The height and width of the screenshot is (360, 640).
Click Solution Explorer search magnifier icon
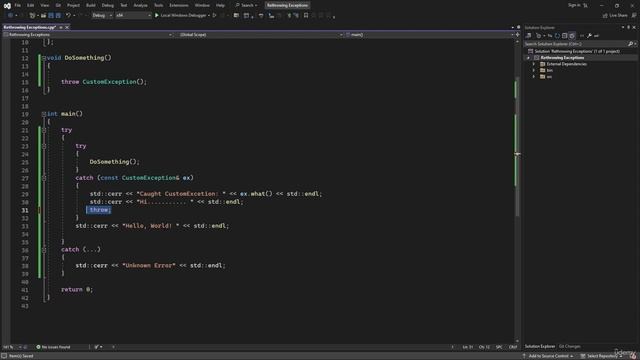[630, 44]
